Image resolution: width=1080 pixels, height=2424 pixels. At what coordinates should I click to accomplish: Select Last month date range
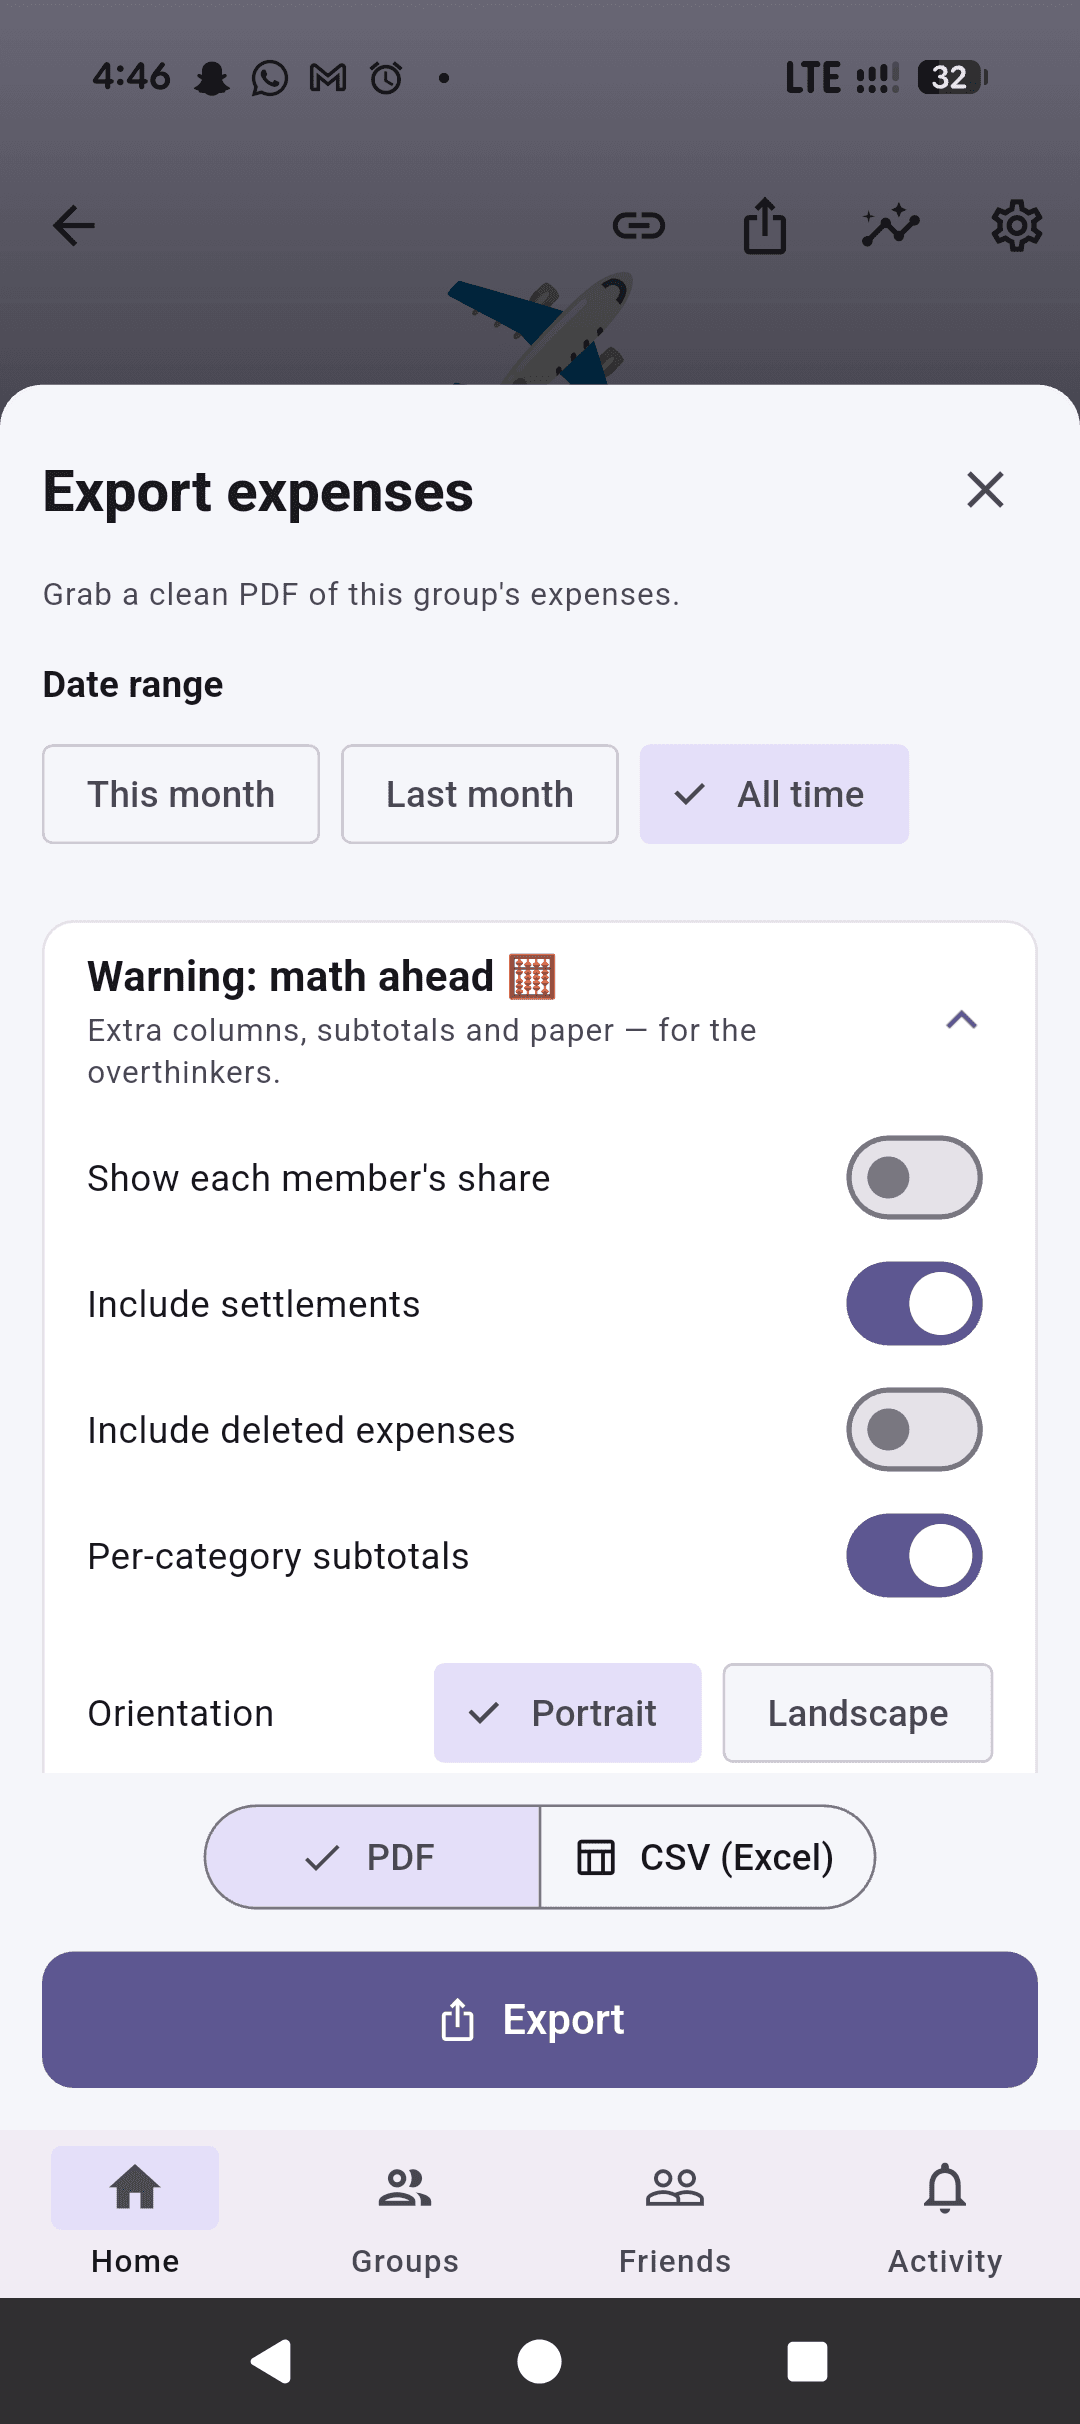click(x=480, y=794)
